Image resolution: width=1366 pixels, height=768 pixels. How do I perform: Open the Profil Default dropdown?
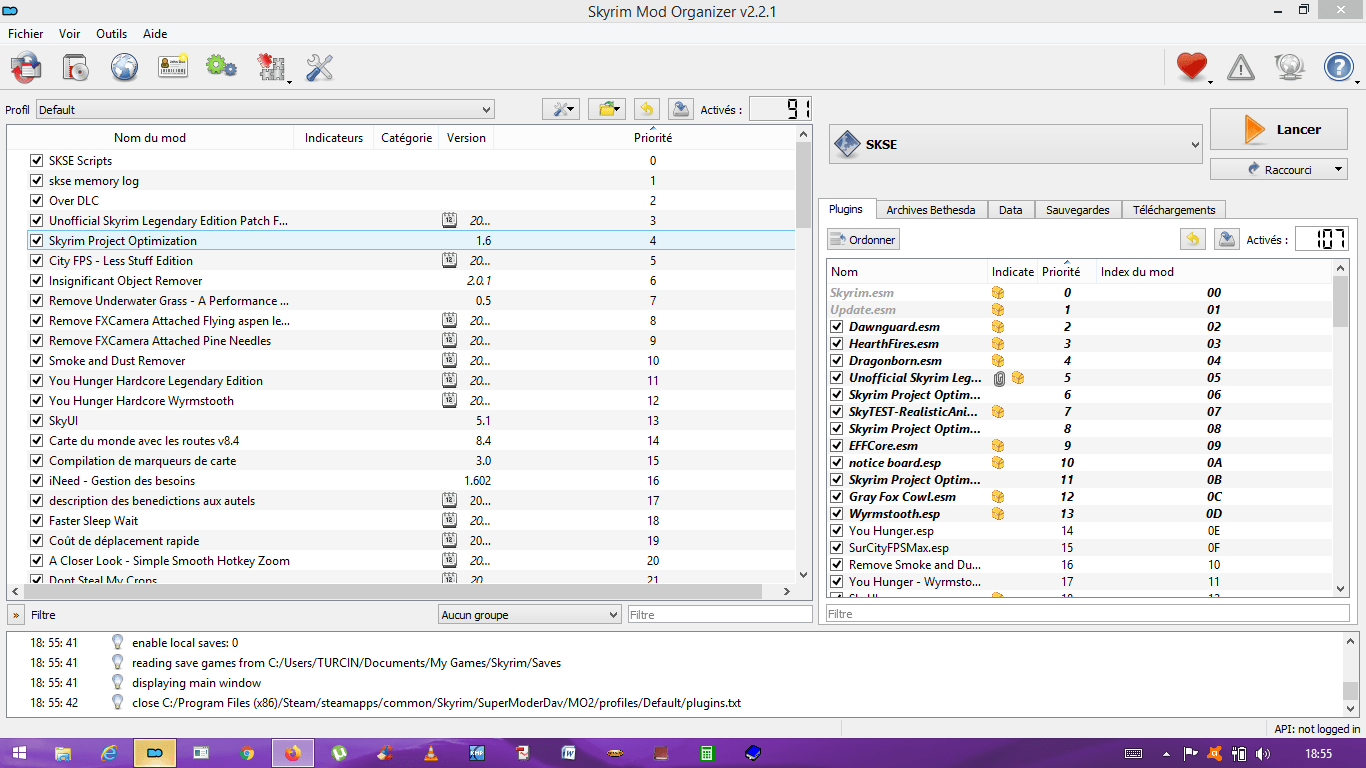pyautogui.click(x=265, y=110)
